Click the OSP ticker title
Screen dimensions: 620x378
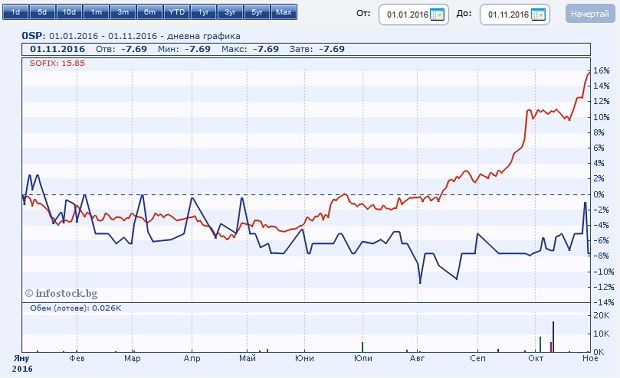tap(32, 36)
